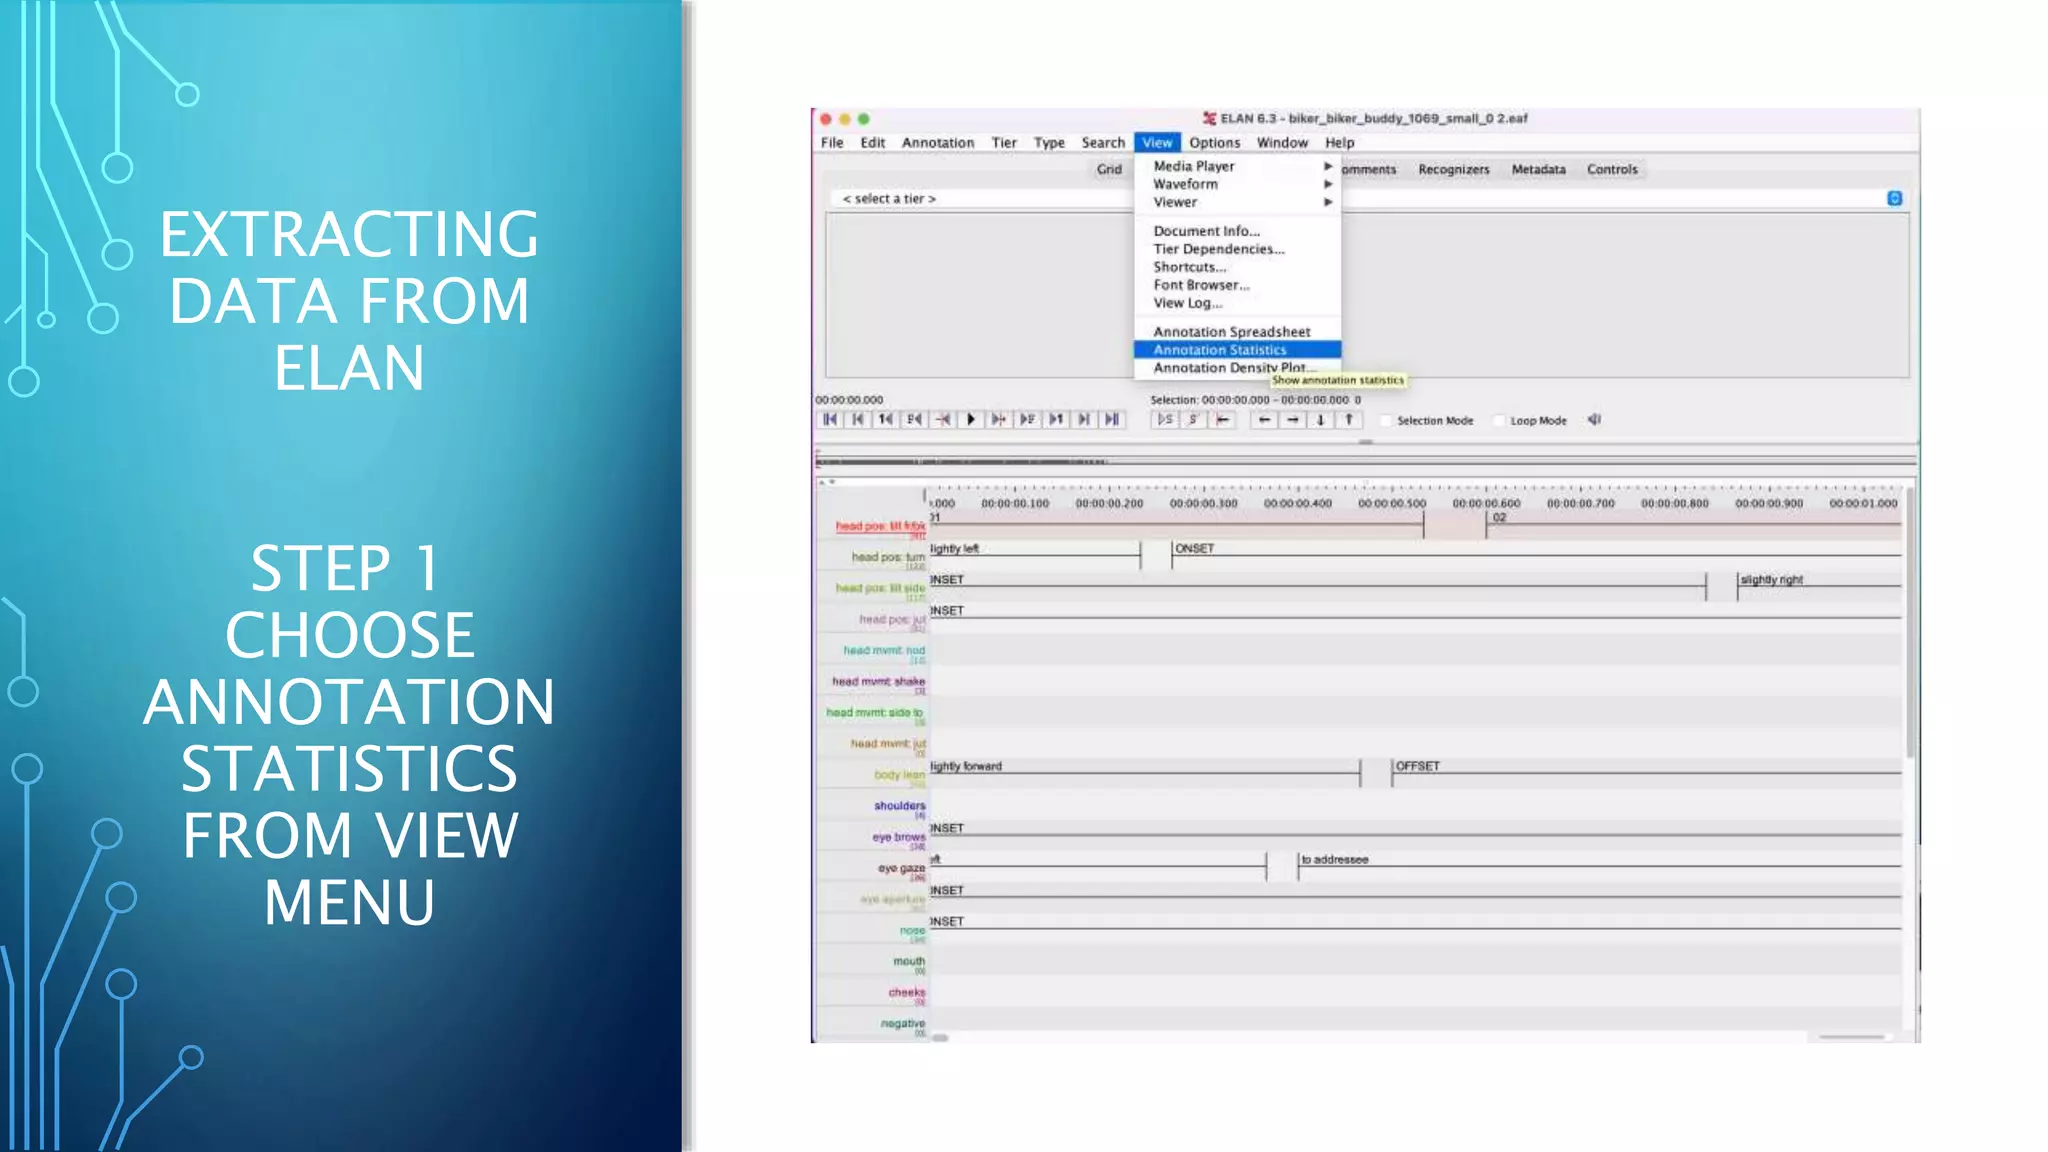Switch to the Recognizers tab
The image size is (2048, 1152).
click(1453, 170)
